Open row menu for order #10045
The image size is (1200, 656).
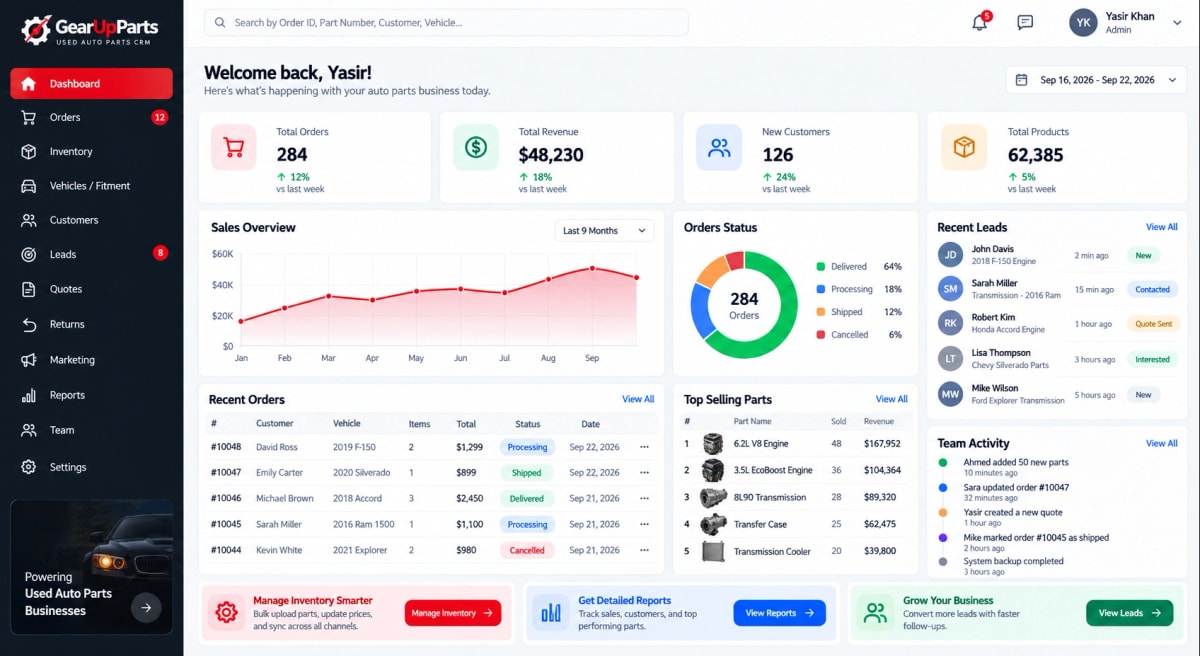[x=644, y=524]
